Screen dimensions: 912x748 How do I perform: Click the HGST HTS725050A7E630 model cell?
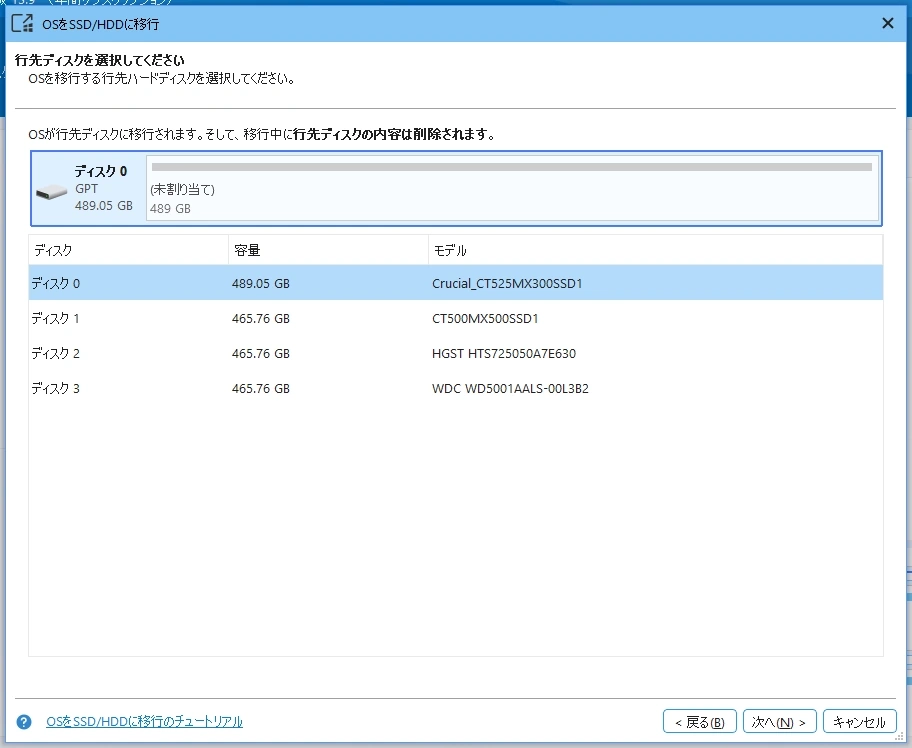(x=504, y=353)
